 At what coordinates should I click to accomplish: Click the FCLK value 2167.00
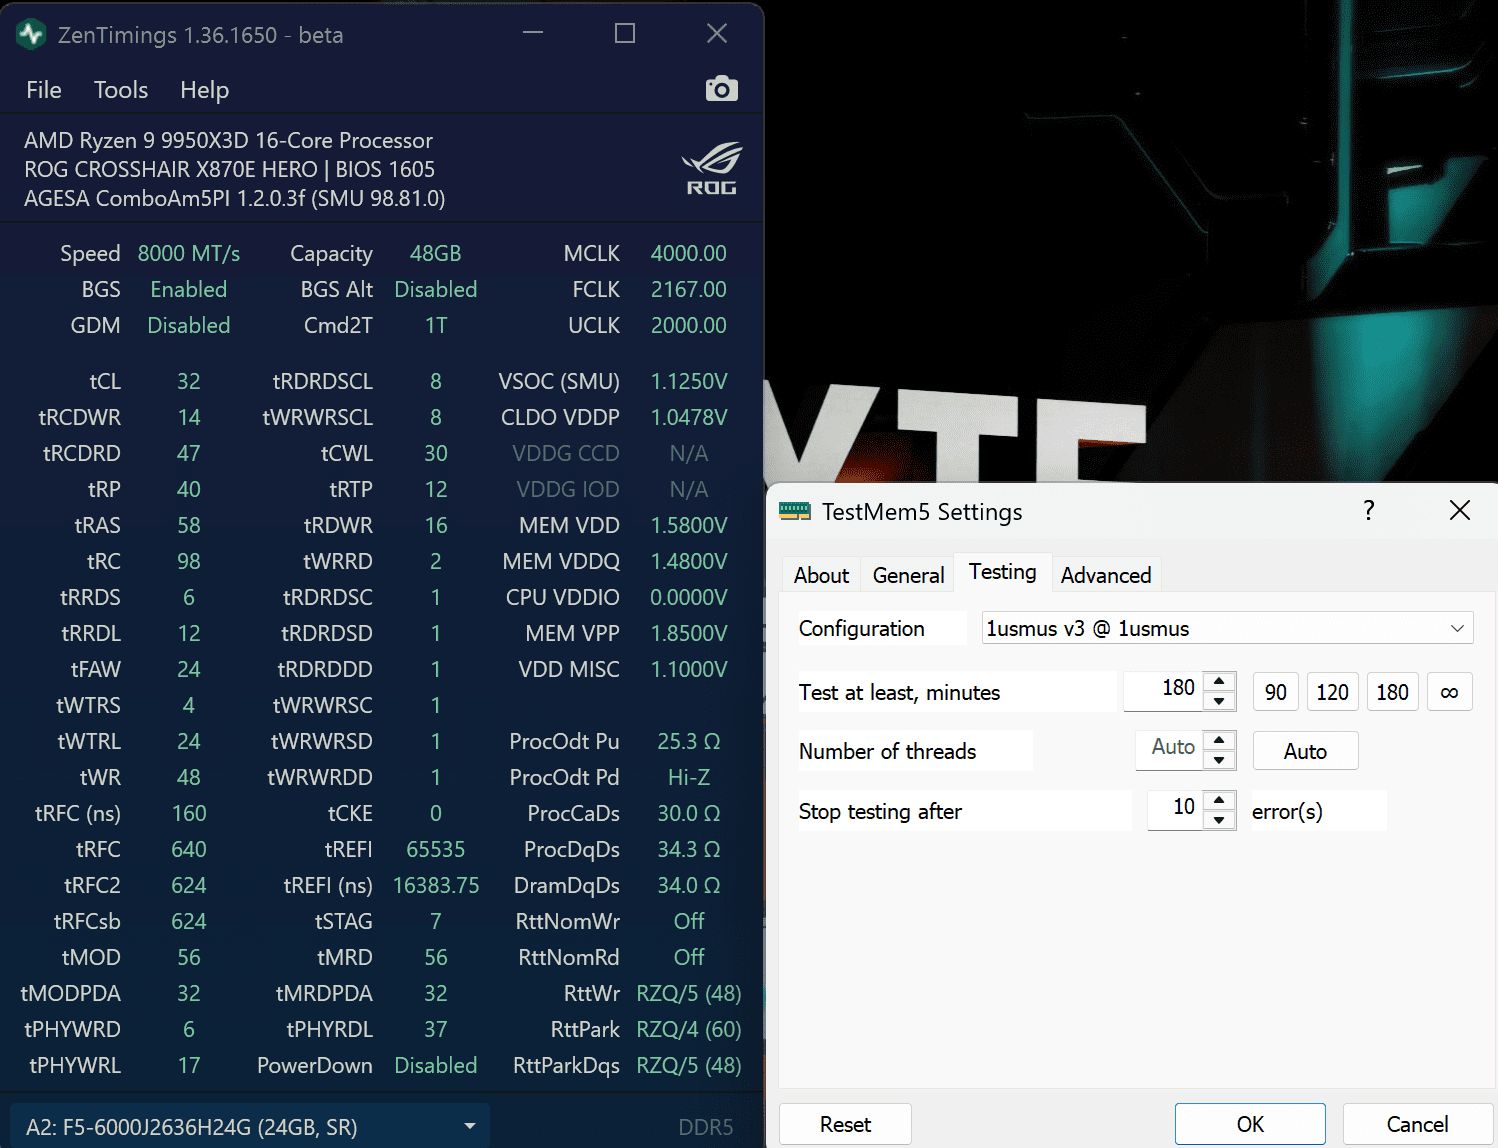click(689, 290)
